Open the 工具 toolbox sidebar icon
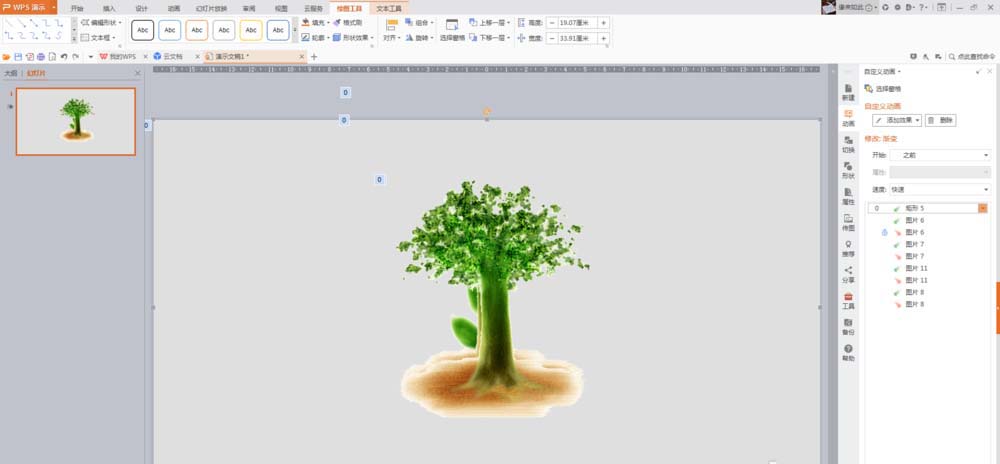The width and height of the screenshot is (1000, 464). pos(848,301)
